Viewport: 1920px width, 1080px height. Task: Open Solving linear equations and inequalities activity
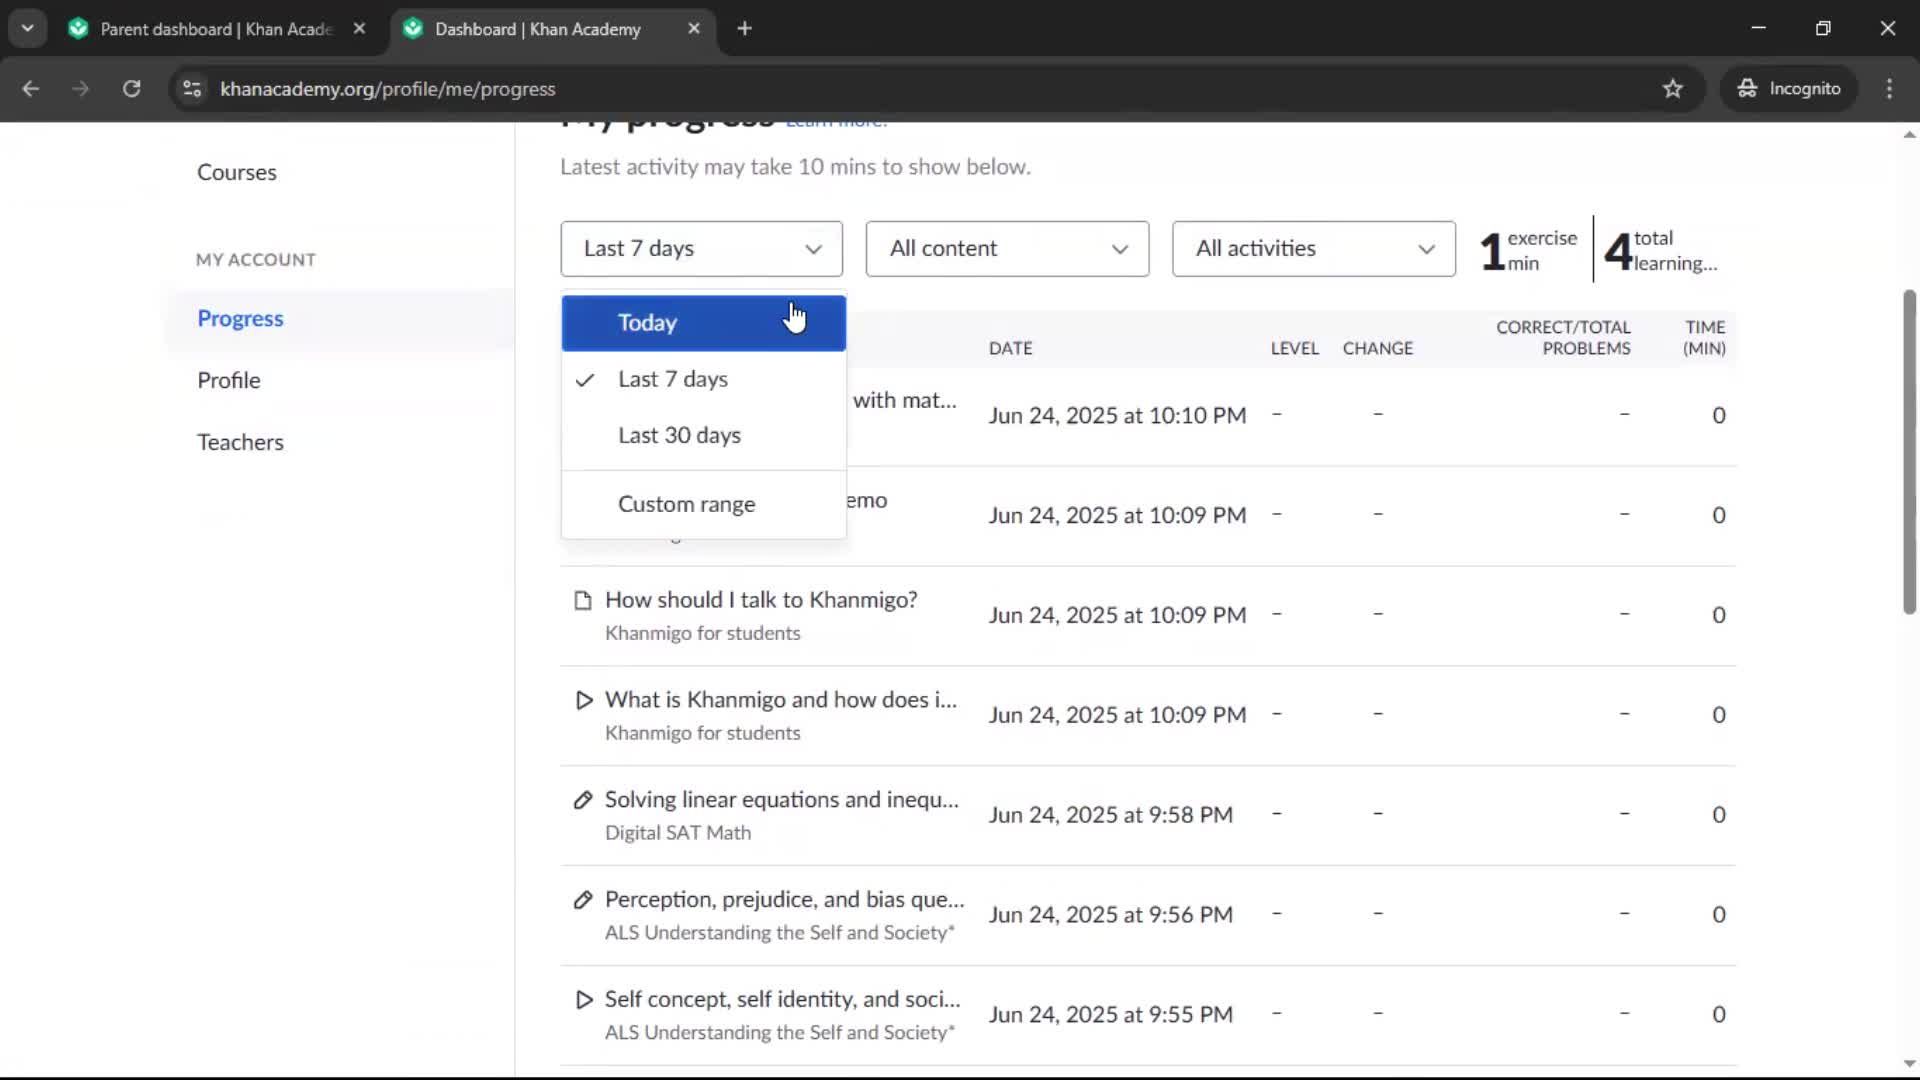tap(782, 800)
